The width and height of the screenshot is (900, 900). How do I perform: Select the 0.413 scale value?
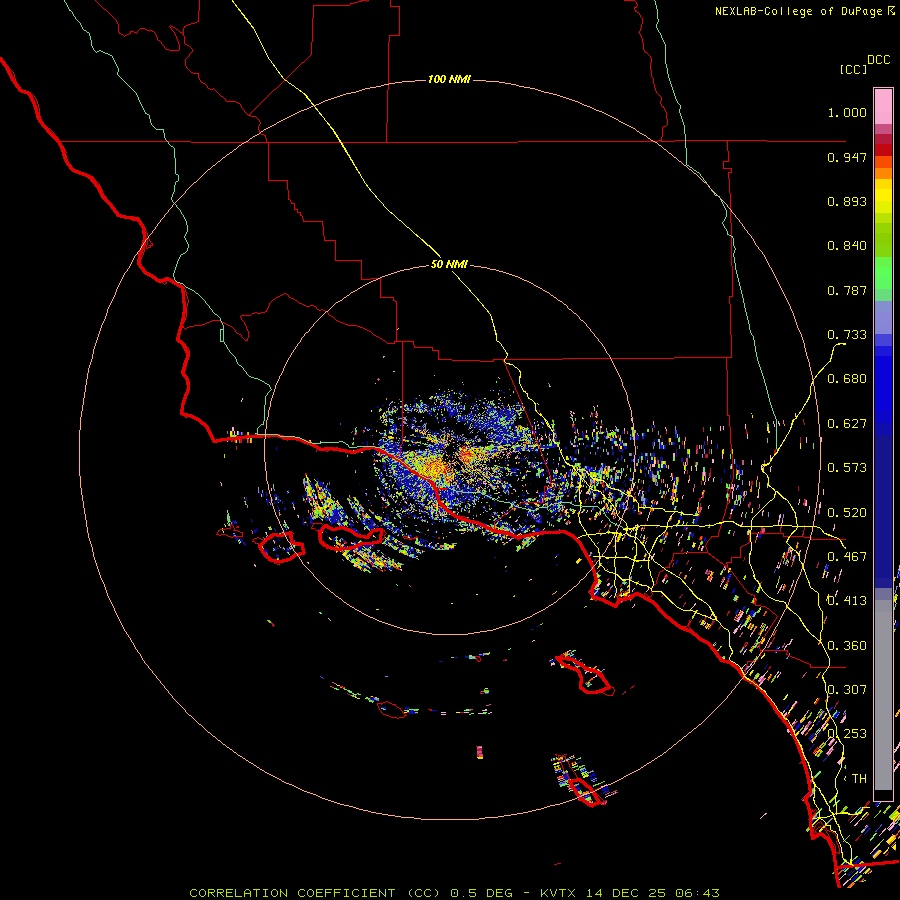click(x=847, y=601)
